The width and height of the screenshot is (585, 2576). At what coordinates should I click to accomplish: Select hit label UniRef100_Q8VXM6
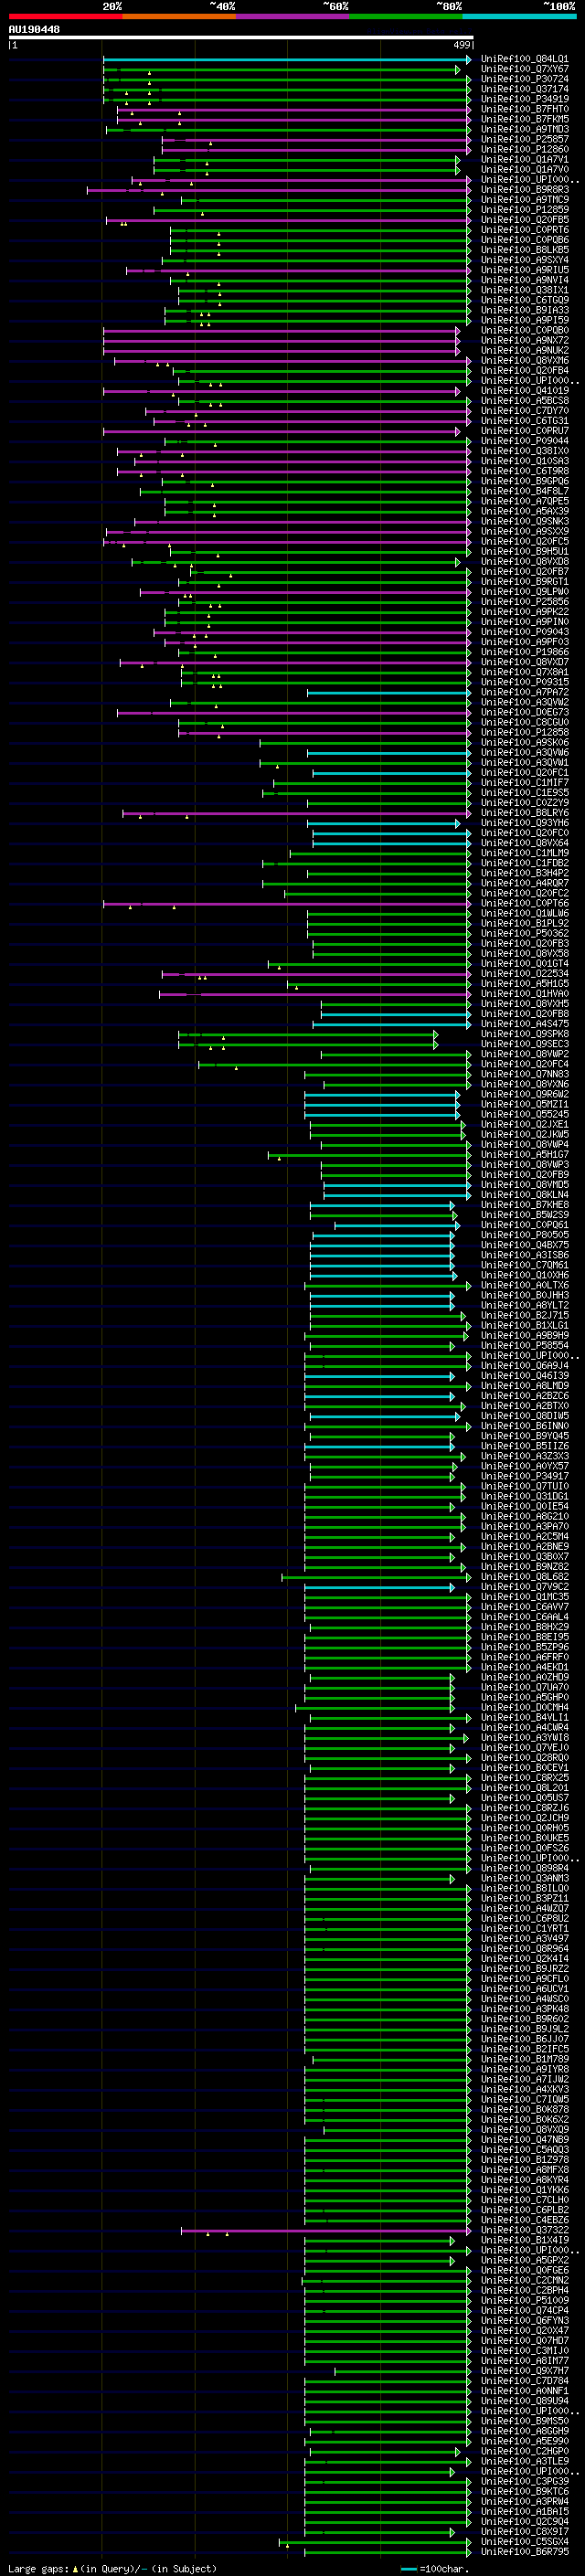tap(524, 360)
